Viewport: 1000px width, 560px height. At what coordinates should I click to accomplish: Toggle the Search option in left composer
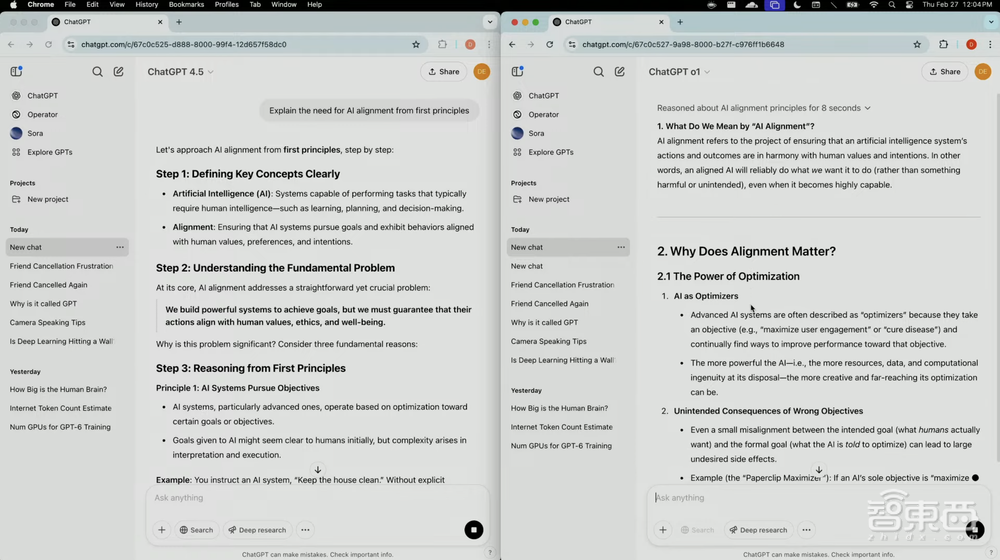click(196, 530)
